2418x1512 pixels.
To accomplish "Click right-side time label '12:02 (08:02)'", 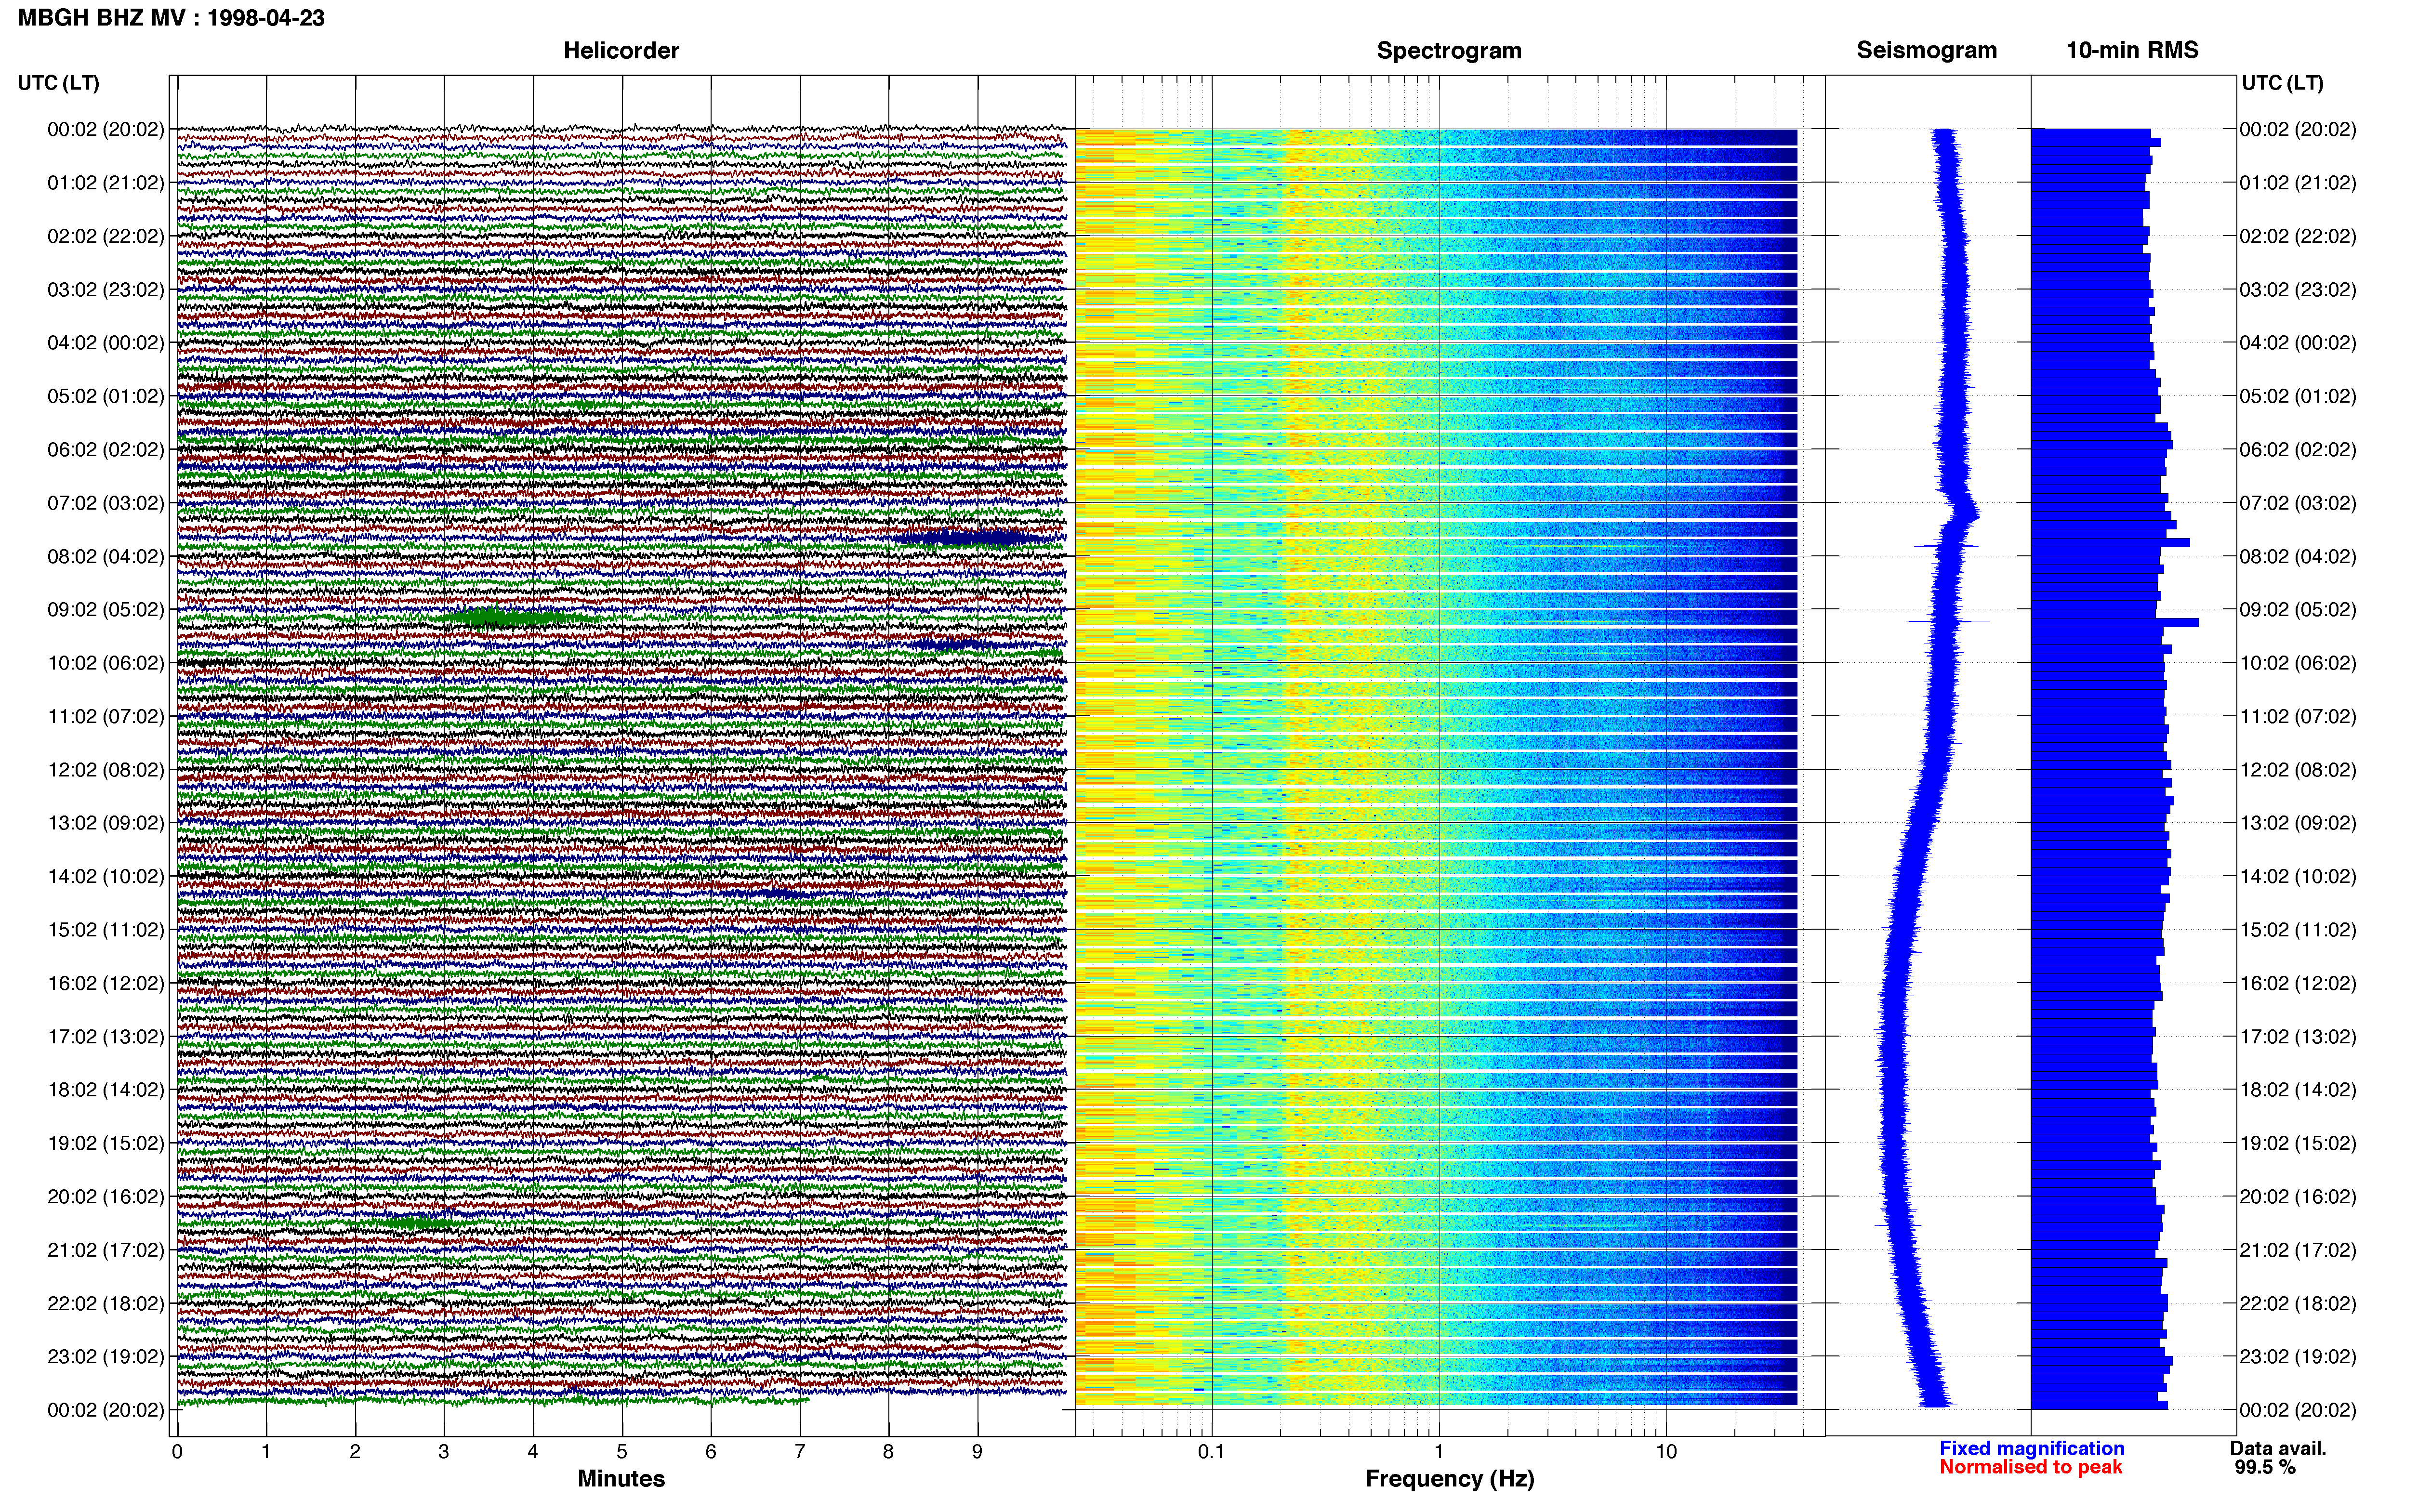I will tap(2298, 770).
